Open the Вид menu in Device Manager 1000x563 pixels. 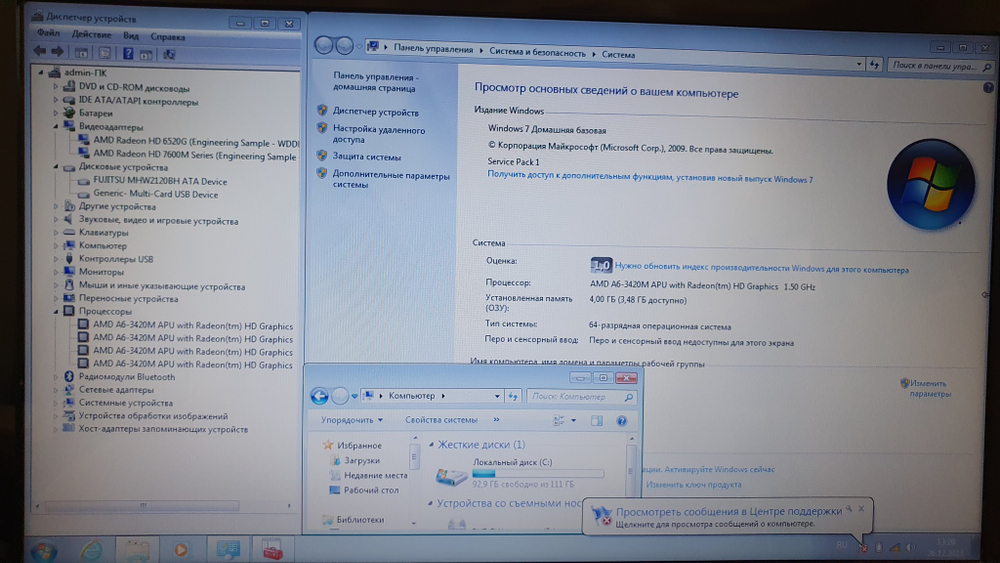131,36
